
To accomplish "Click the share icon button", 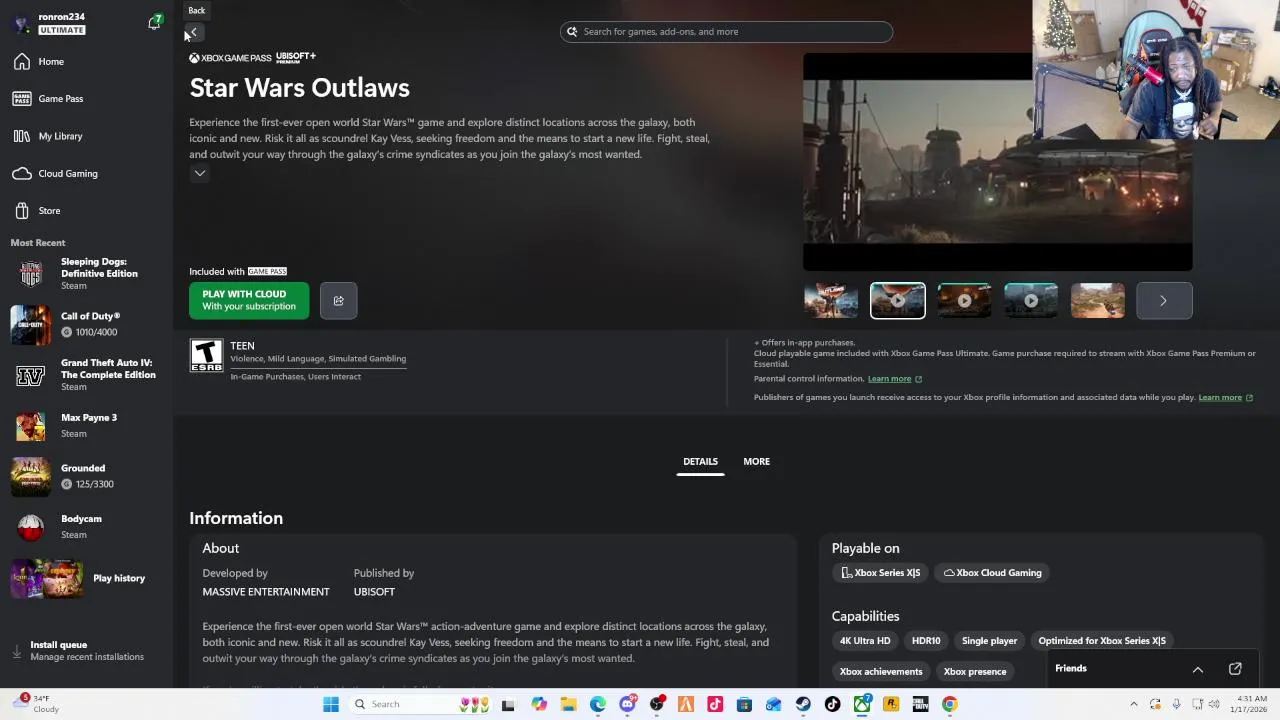I will click(x=338, y=300).
